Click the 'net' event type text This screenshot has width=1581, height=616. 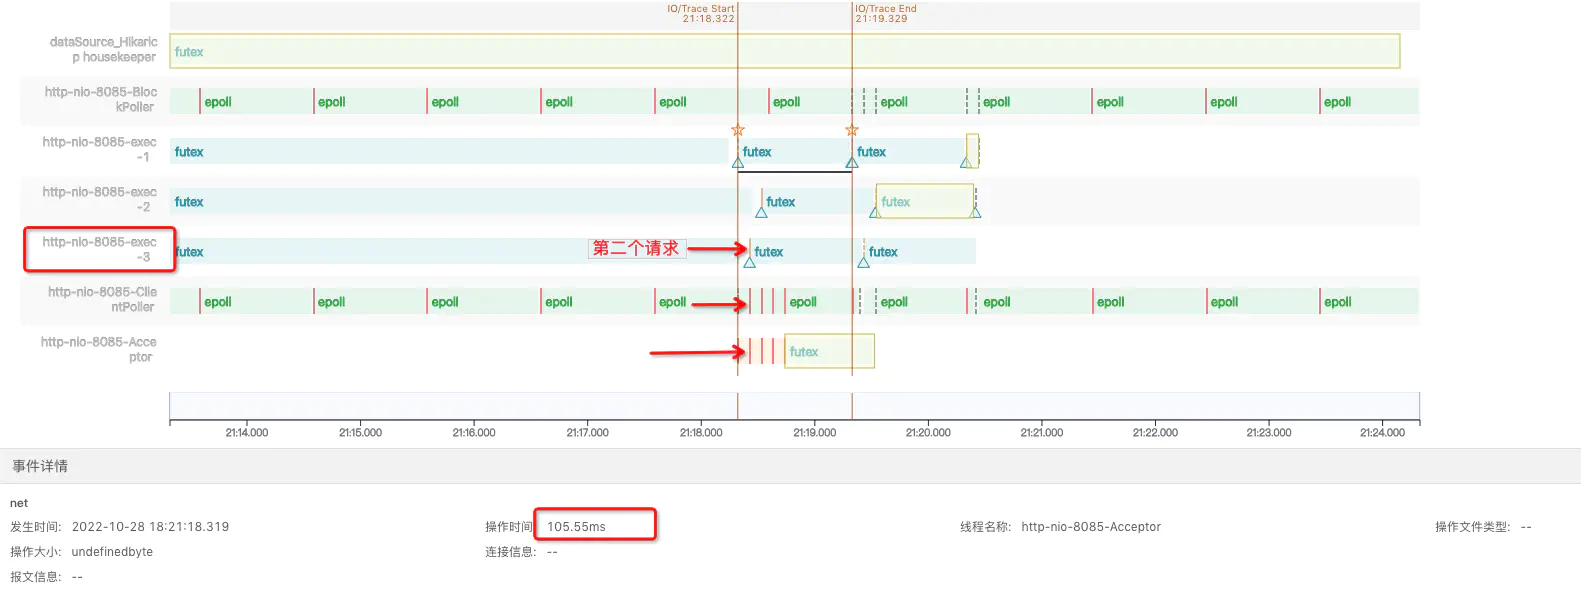(x=19, y=503)
